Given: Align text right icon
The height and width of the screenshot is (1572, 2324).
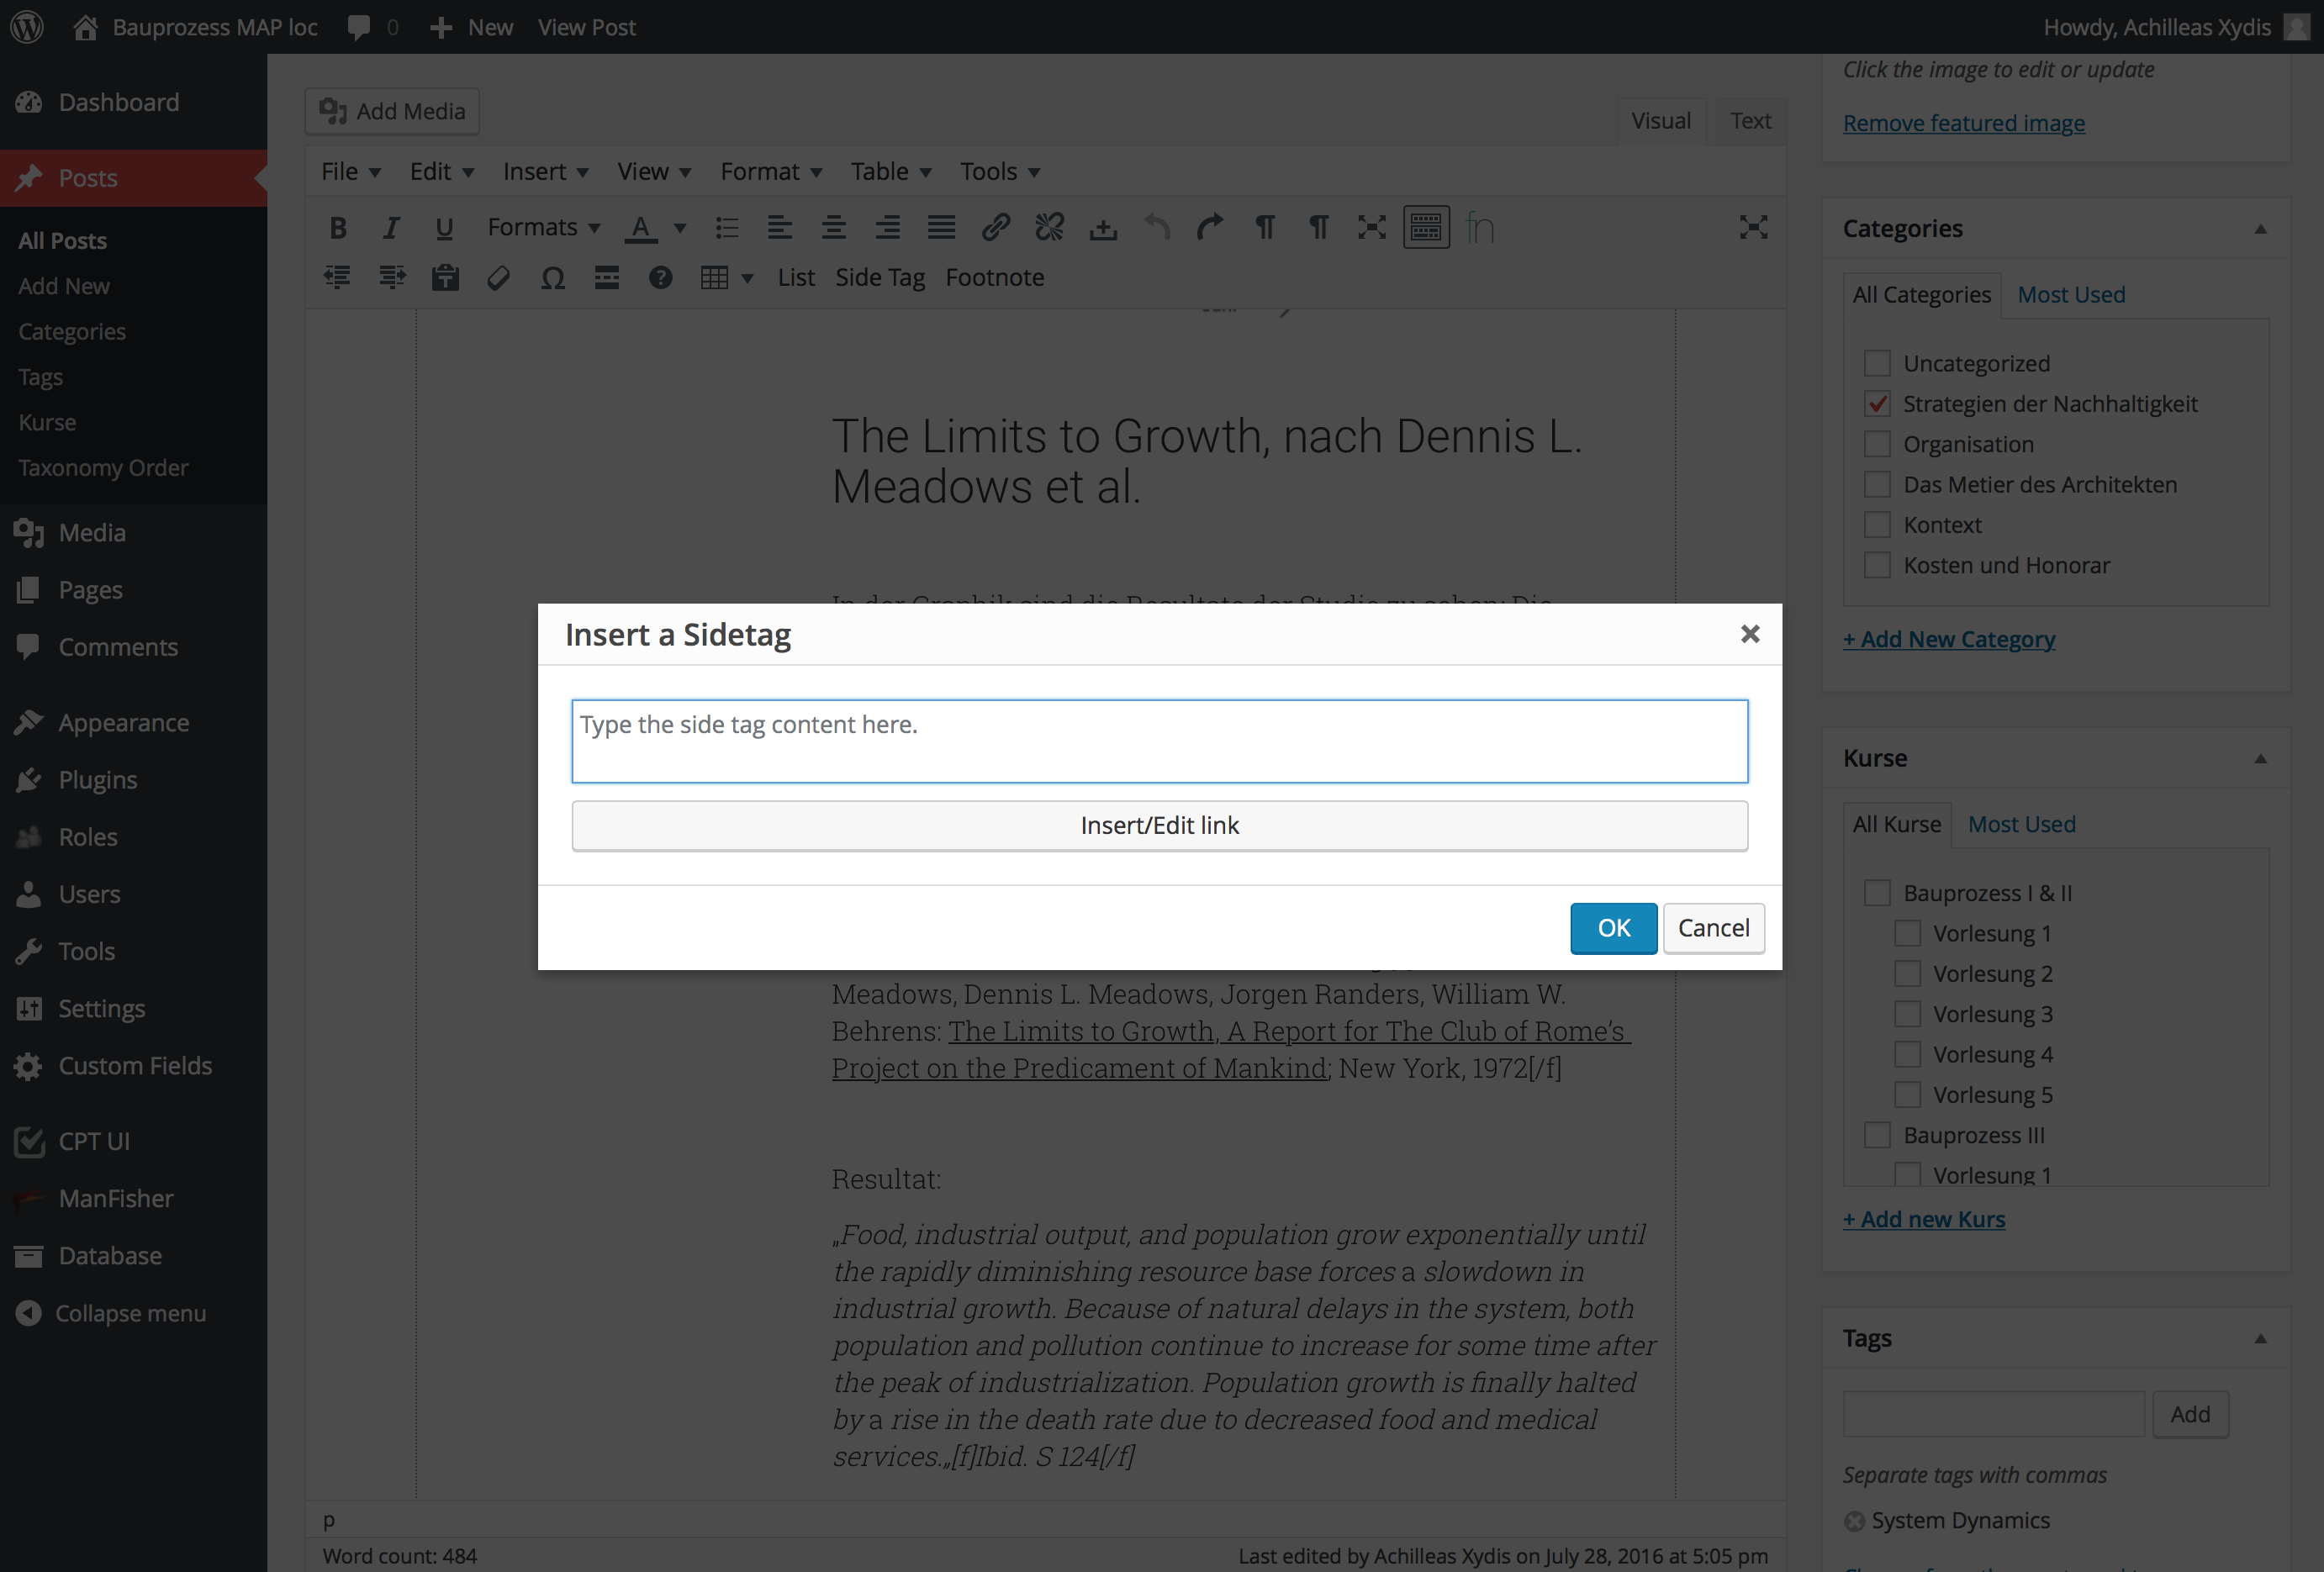Looking at the screenshot, I should pyautogui.click(x=888, y=228).
